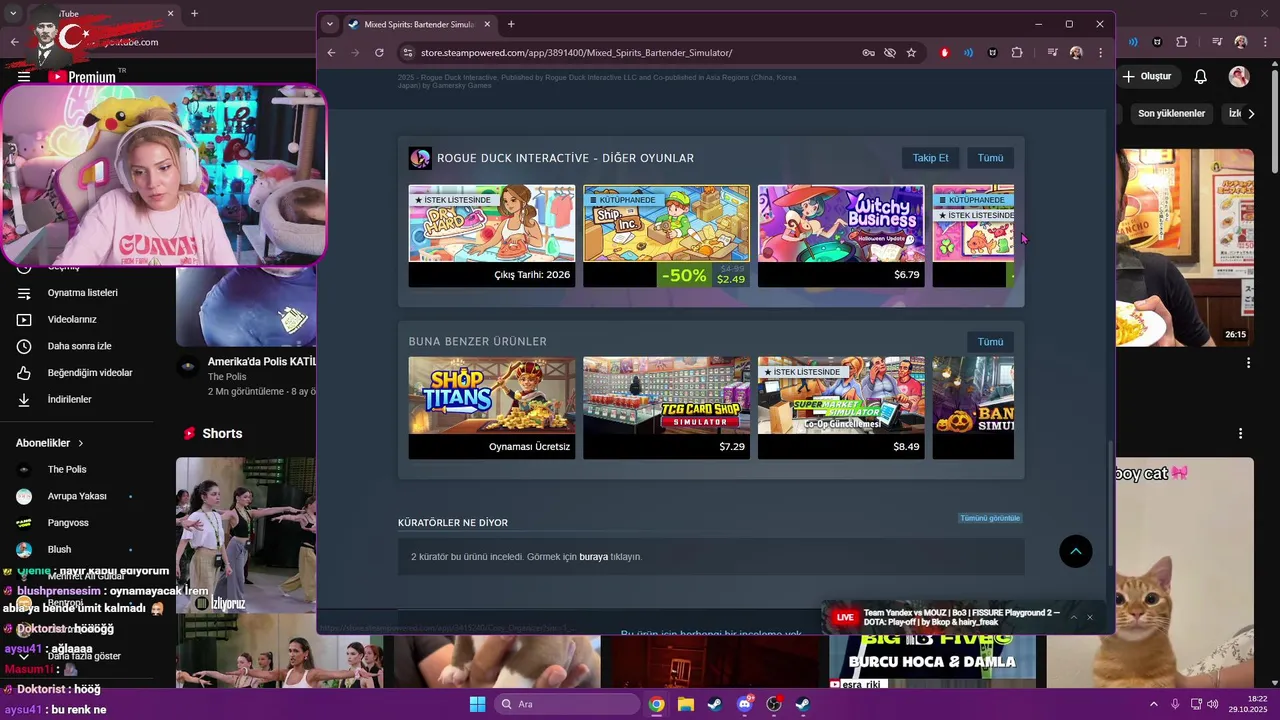Viewport: 1280px width, 720px height.
Task: Open the Shop Titans game card
Action: tap(491, 408)
